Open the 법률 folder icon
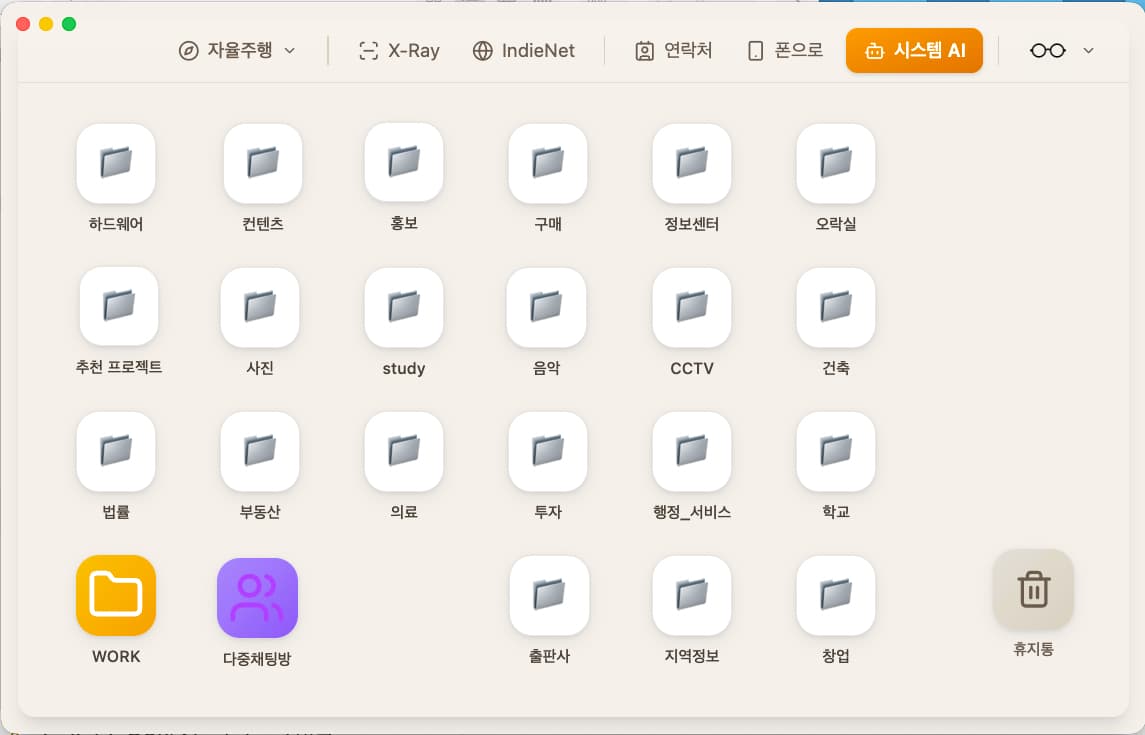1145x735 pixels. click(116, 451)
